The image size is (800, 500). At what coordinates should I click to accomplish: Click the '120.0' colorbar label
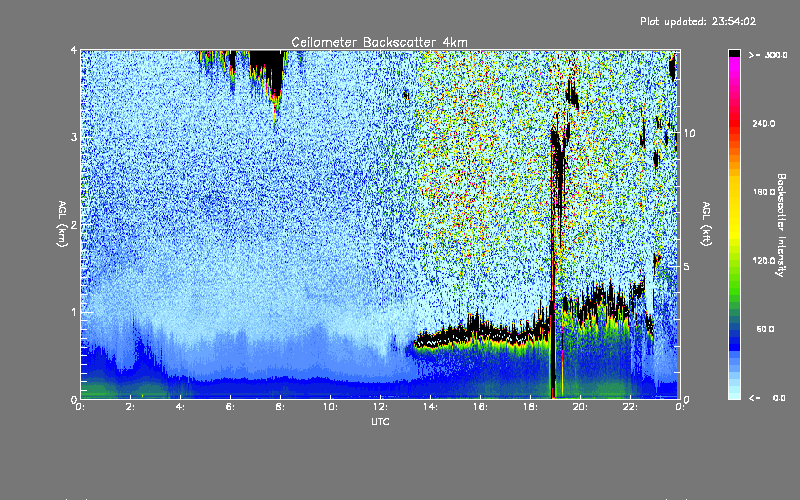(764, 261)
